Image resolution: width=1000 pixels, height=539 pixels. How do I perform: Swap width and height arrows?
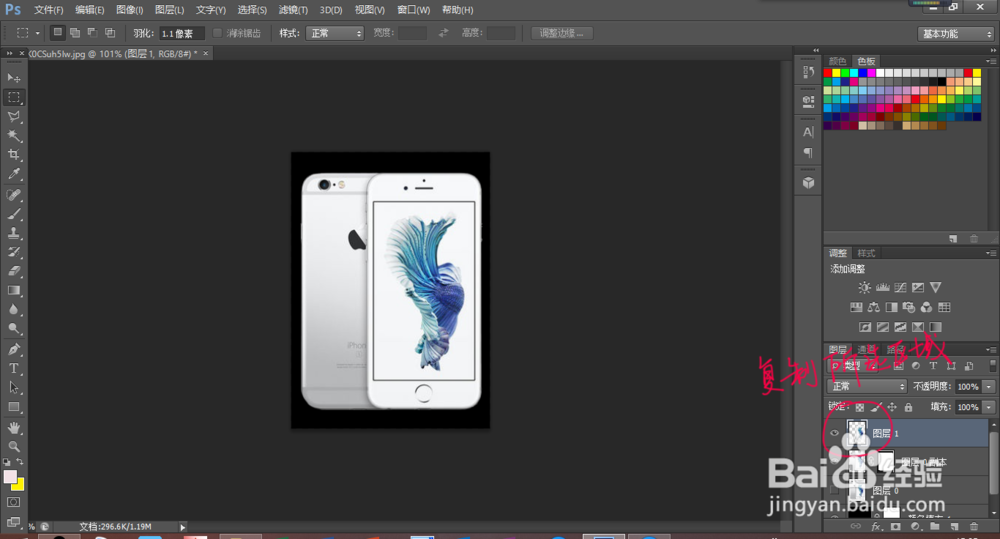click(444, 33)
